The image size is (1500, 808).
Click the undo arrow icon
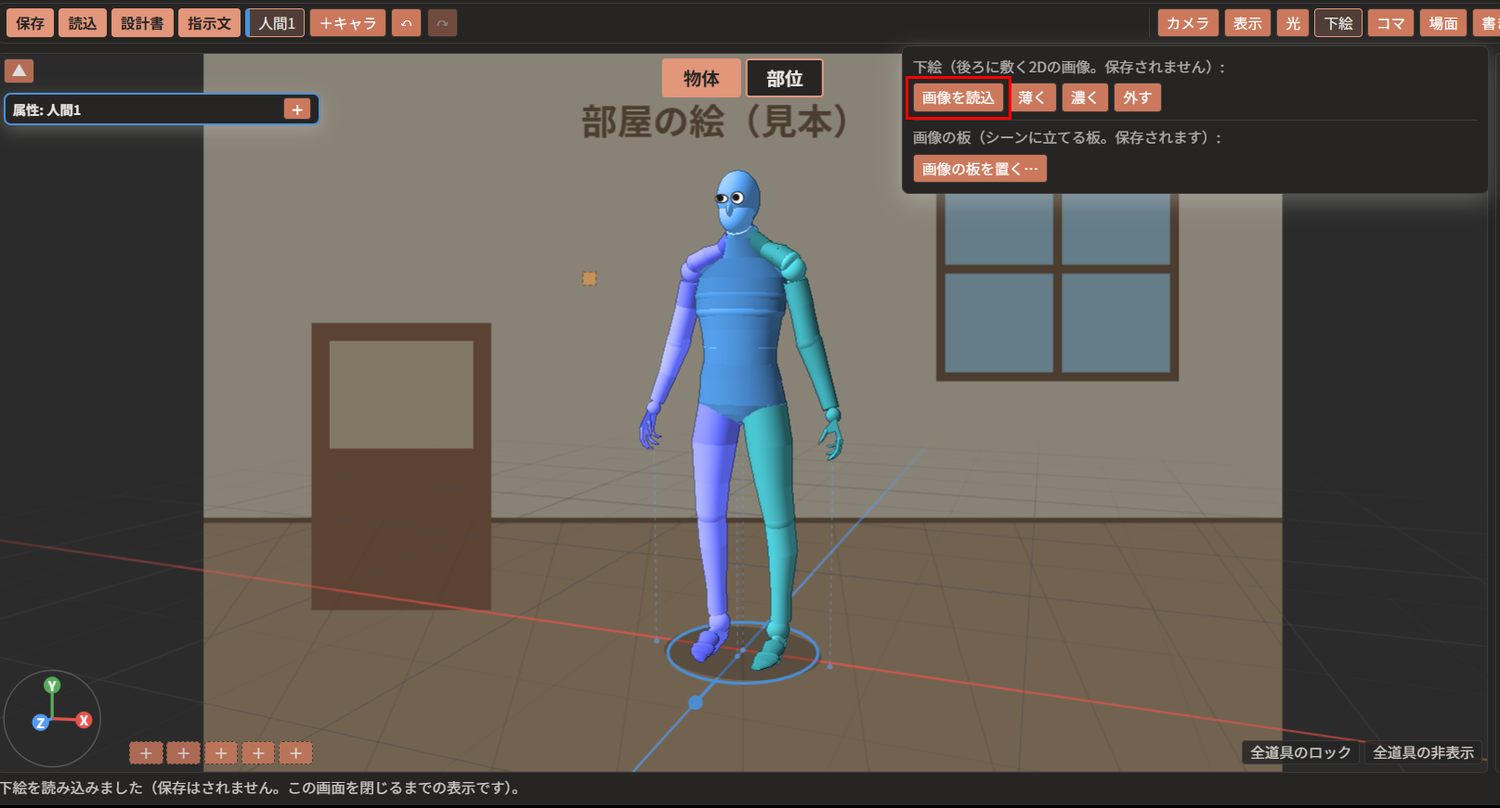point(406,23)
